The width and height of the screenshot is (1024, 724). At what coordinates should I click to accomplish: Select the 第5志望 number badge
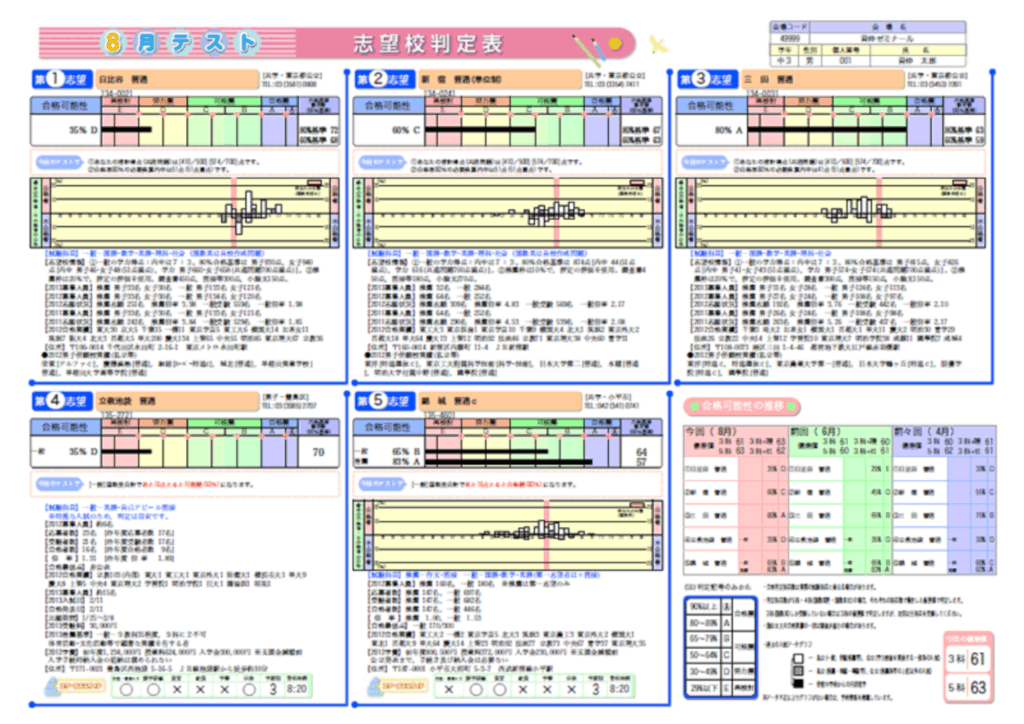click(x=378, y=402)
